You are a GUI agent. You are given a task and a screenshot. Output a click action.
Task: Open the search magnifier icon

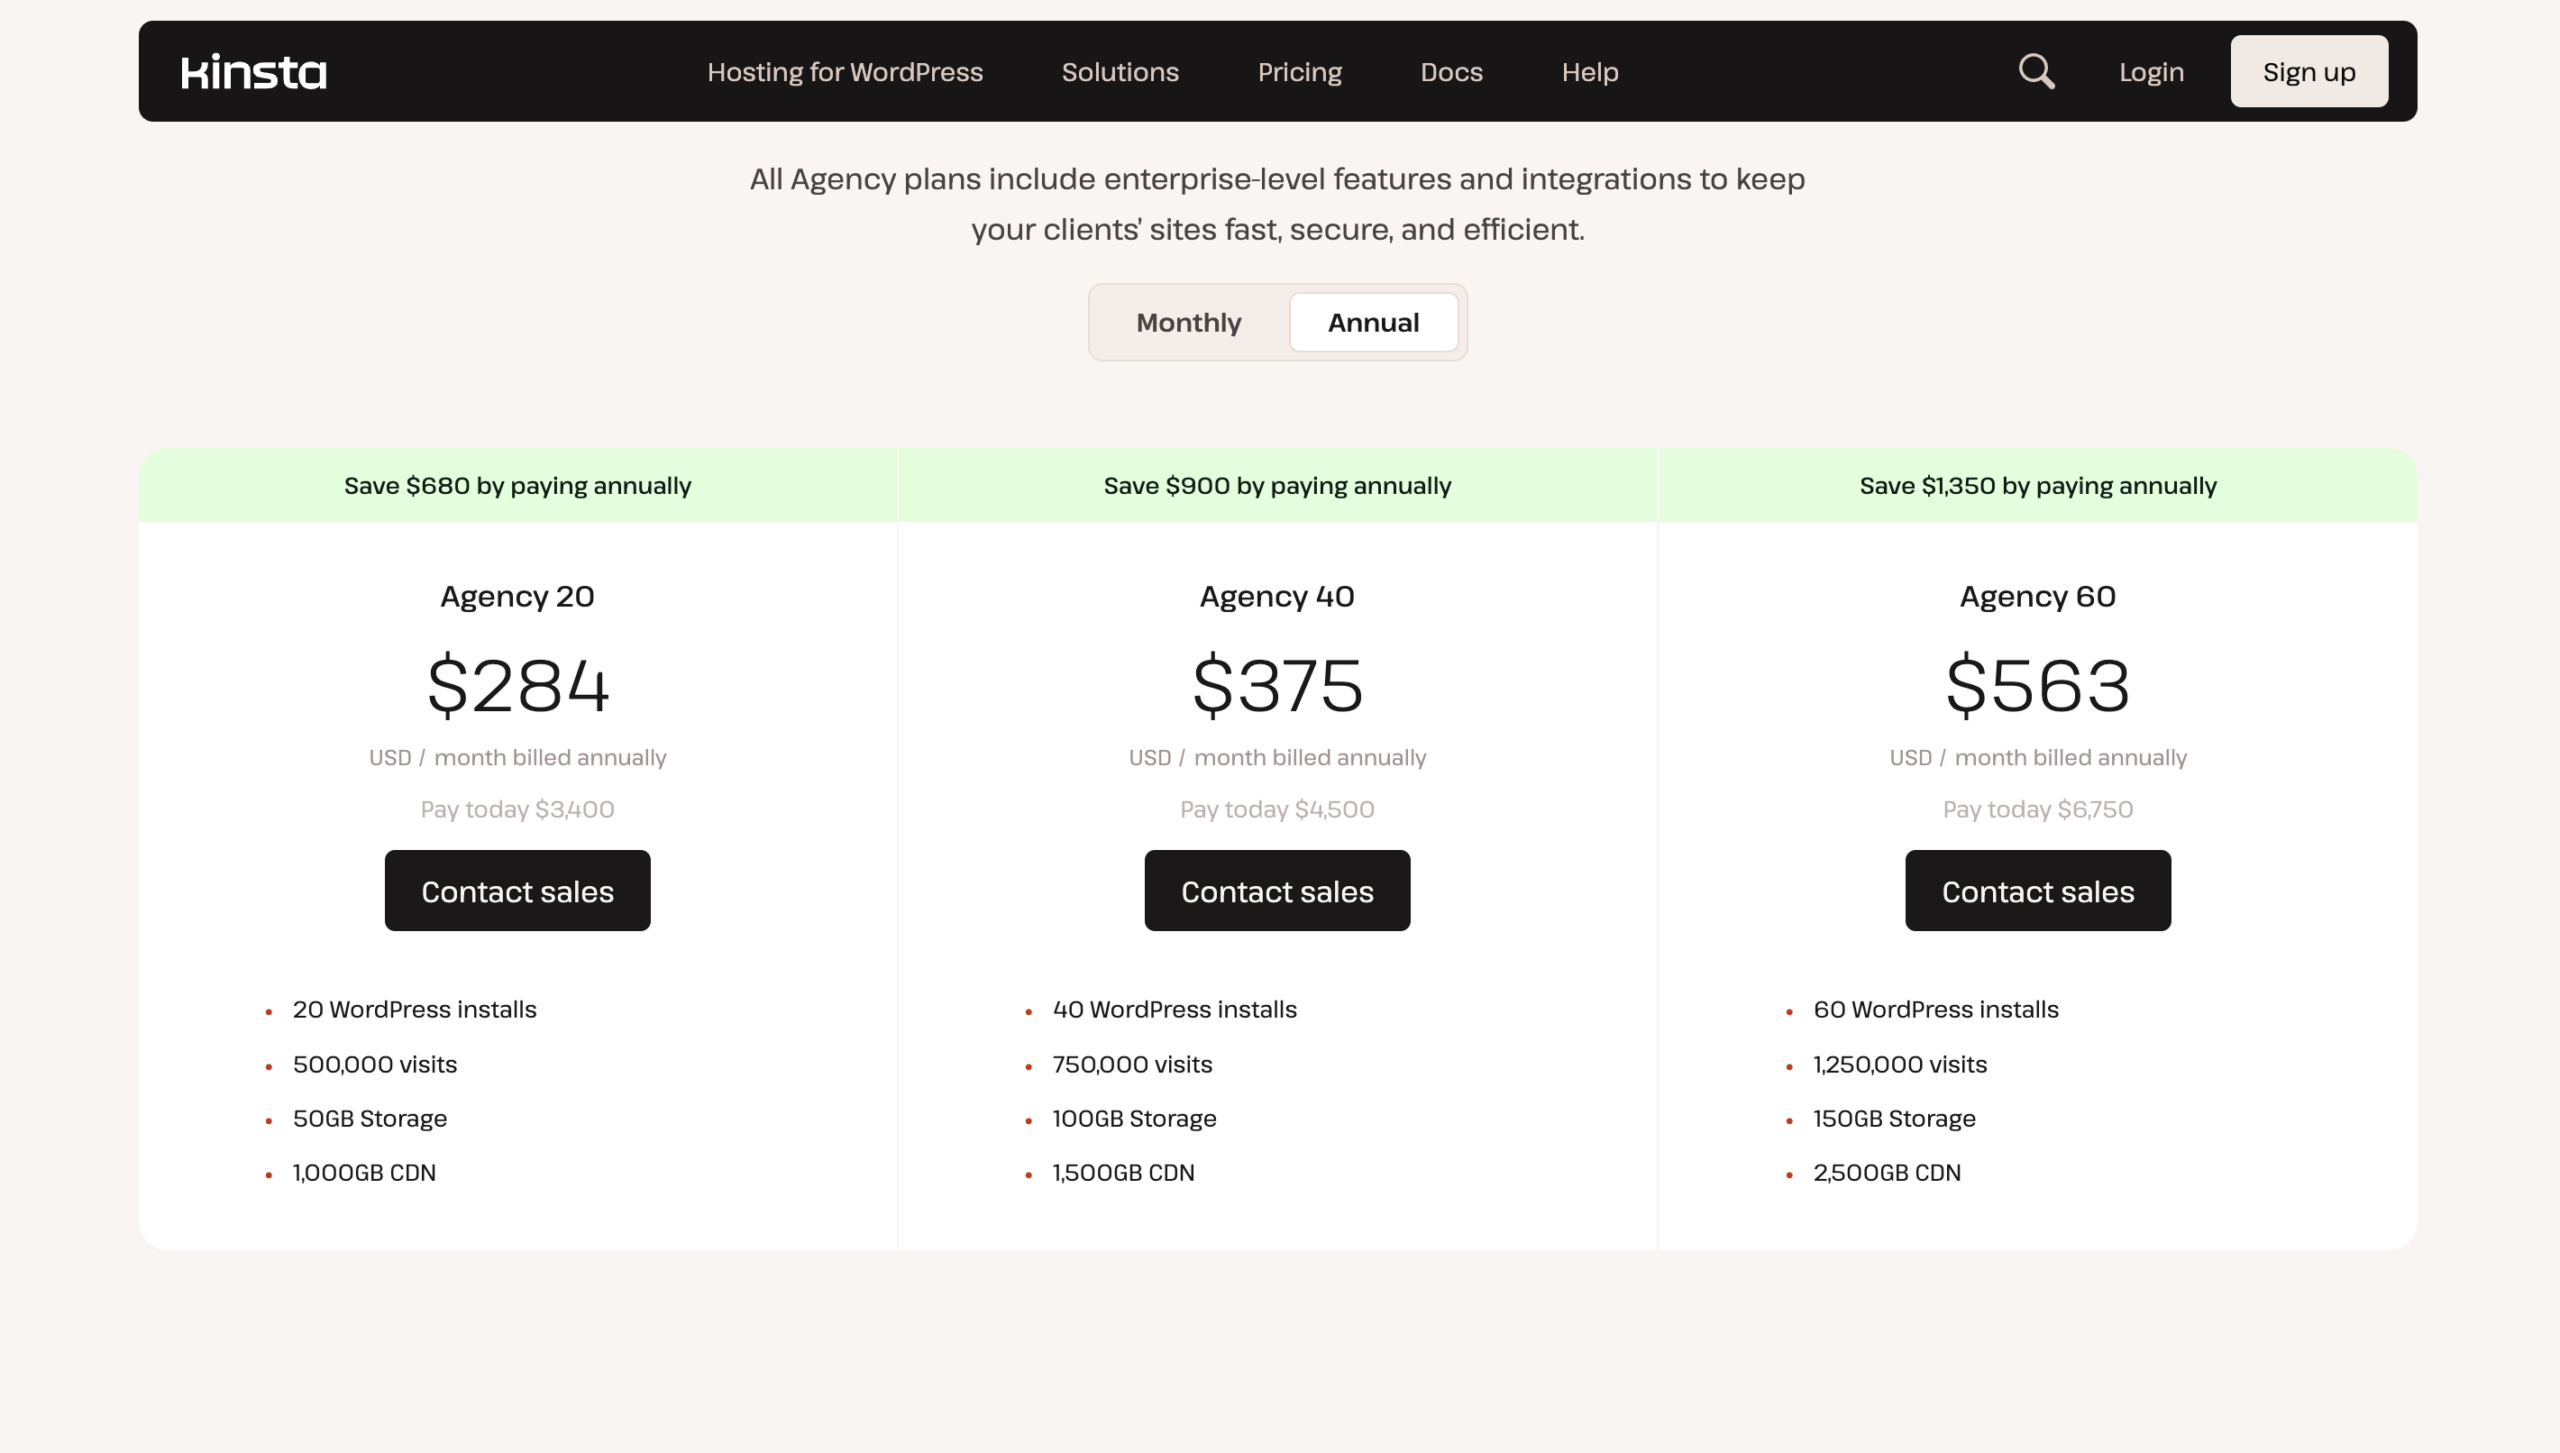(x=2036, y=72)
